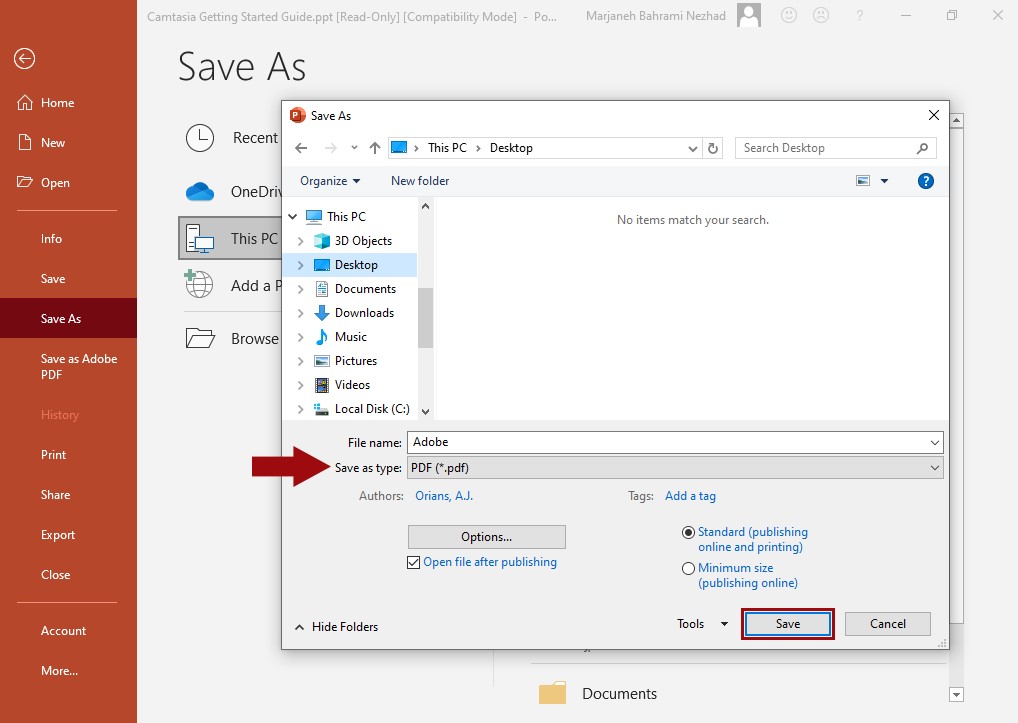The image size is (1018, 723).
Task: Open Account in backstage menu
Action: tap(63, 631)
